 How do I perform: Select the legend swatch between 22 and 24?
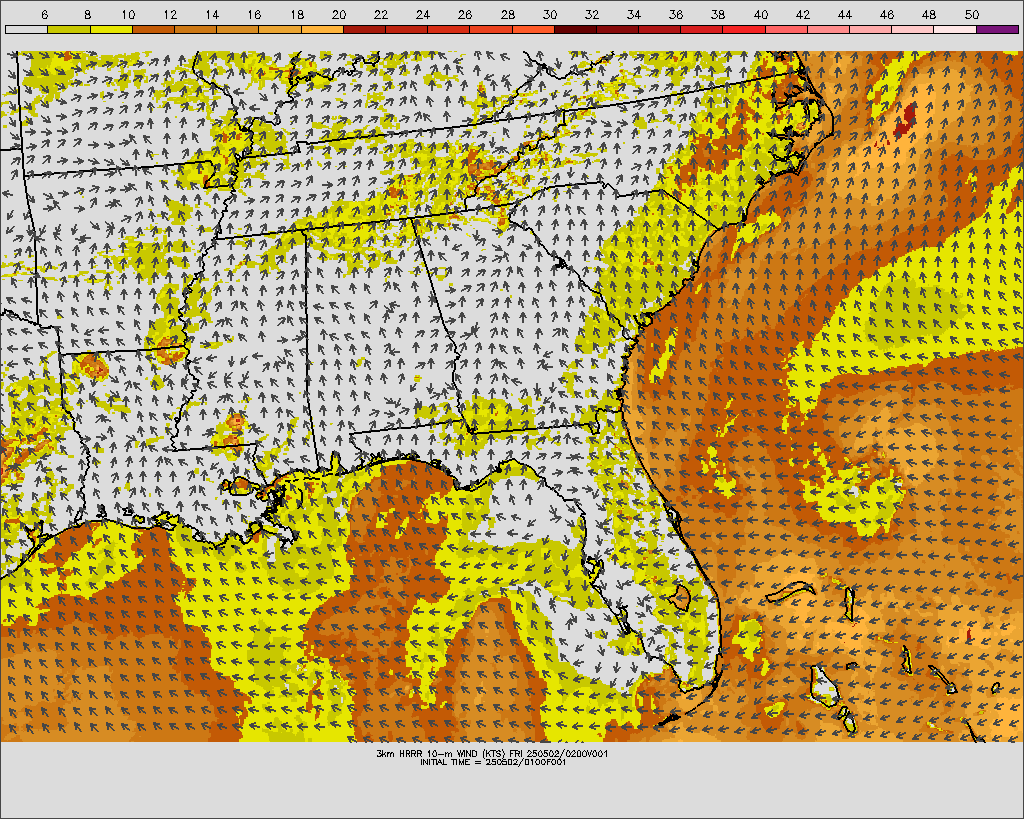[x=407, y=29]
